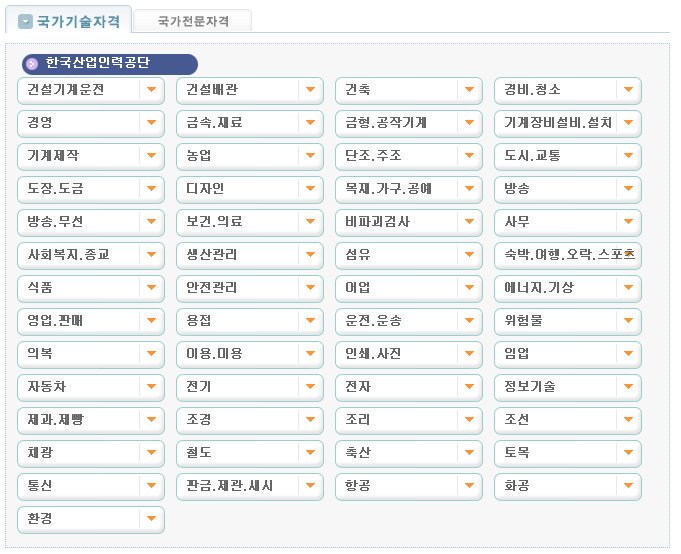
Task: Open the 토목 dropdown menu
Action: click(567, 453)
